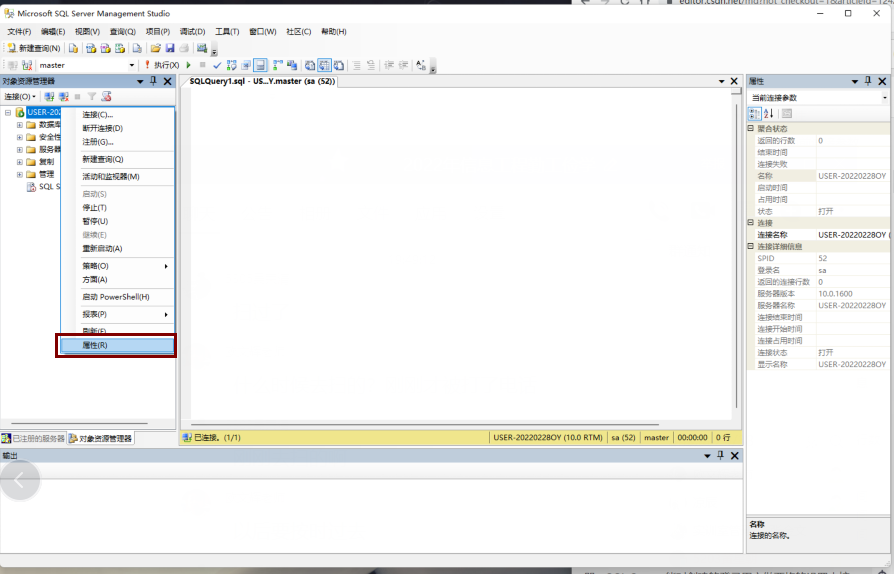Click the 登录名 property value sa
Viewport: 894px width, 574px height.
(822, 270)
